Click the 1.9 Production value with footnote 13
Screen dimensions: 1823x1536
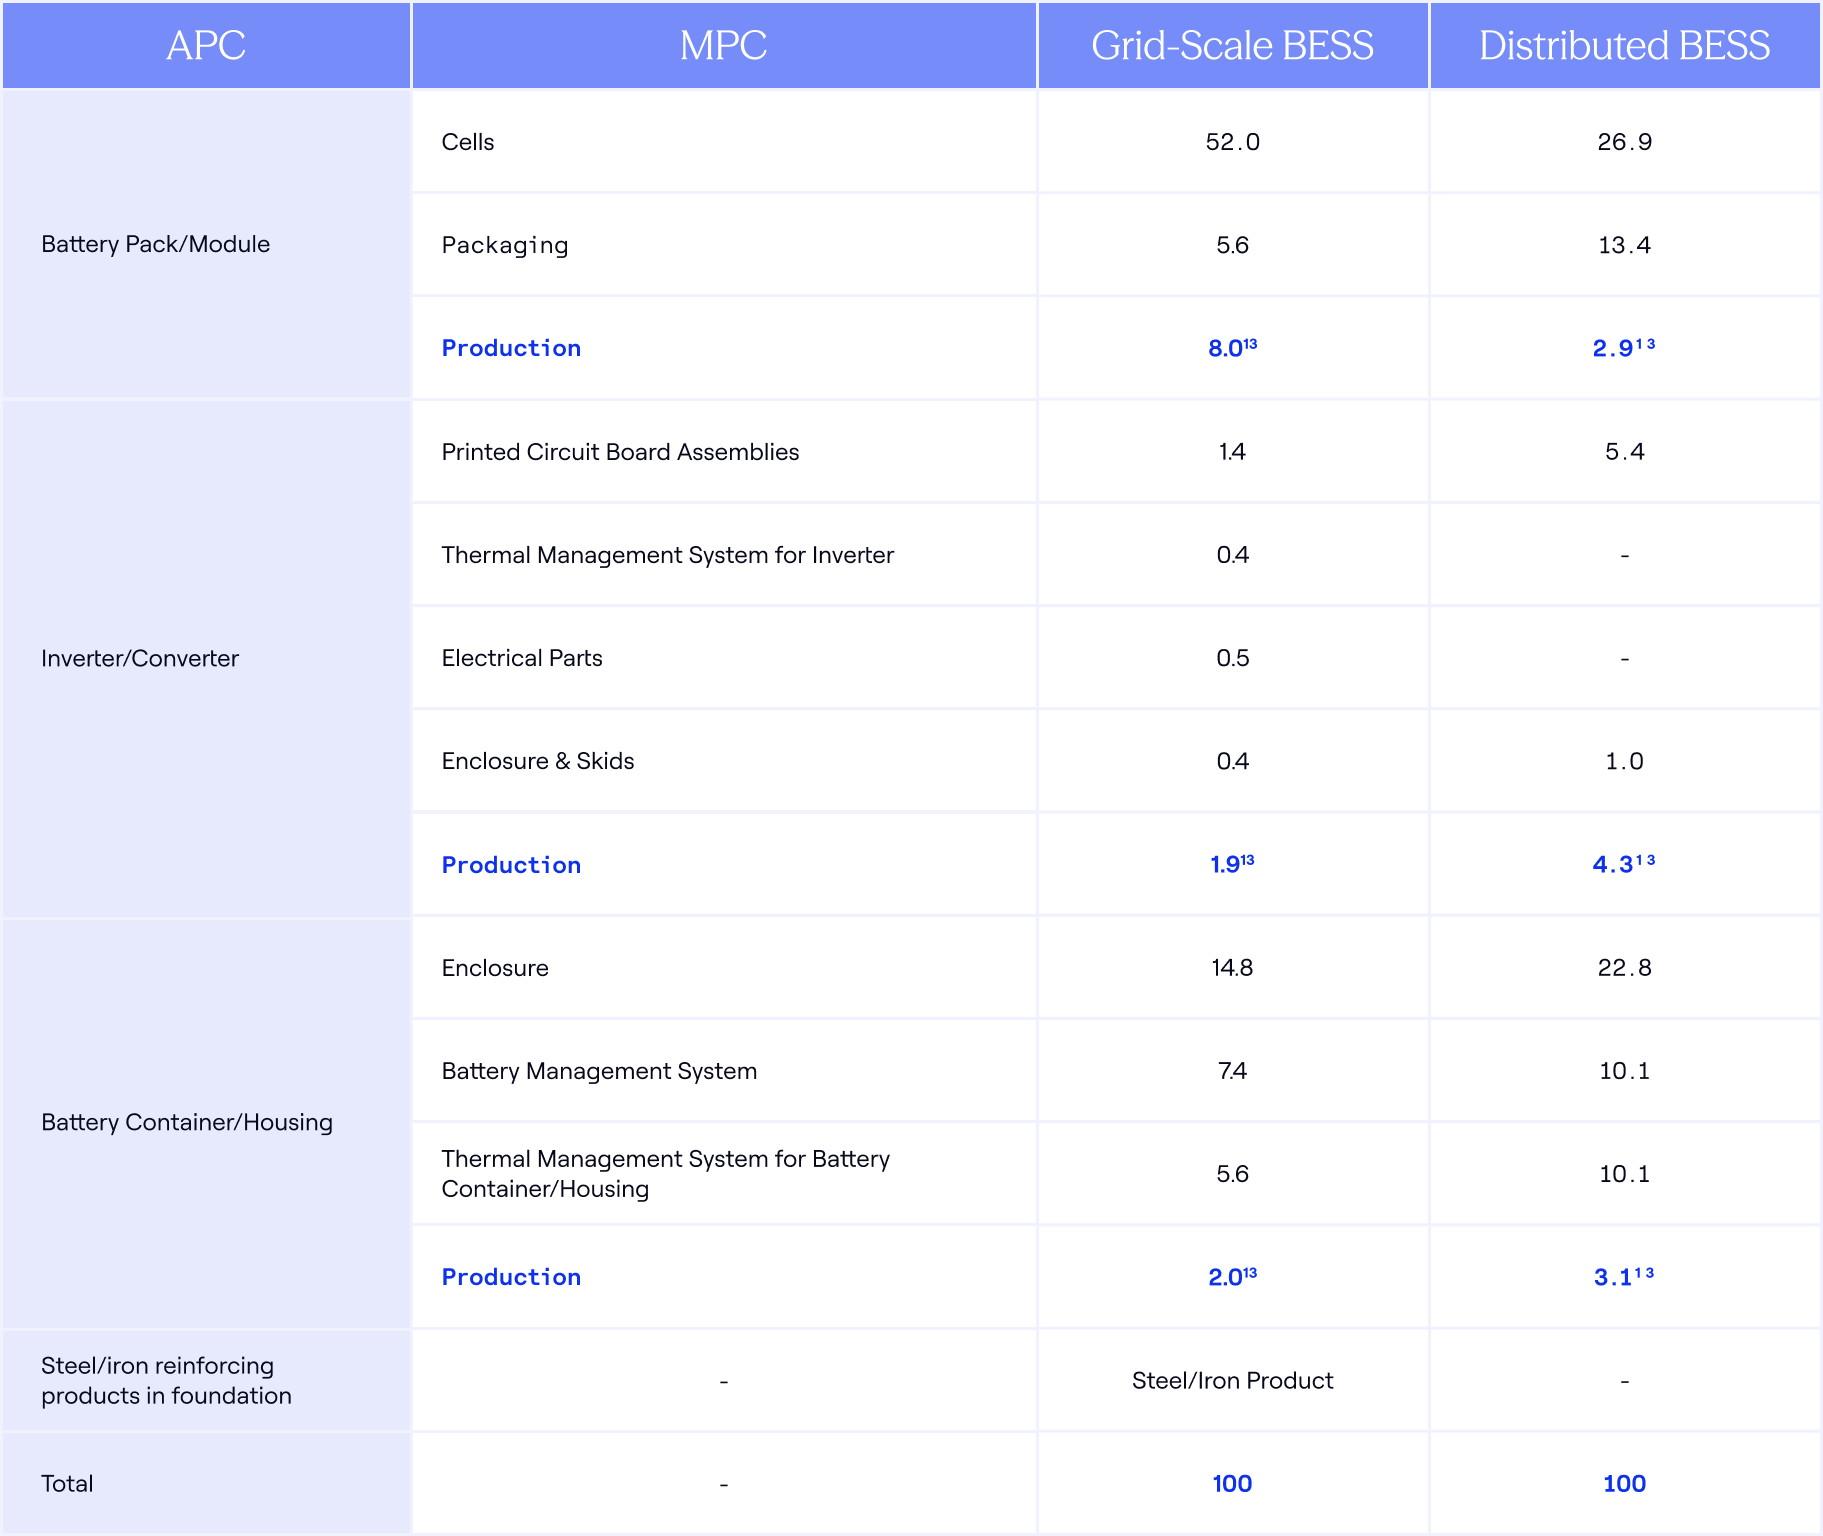pyautogui.click(x=1232, y=864)
